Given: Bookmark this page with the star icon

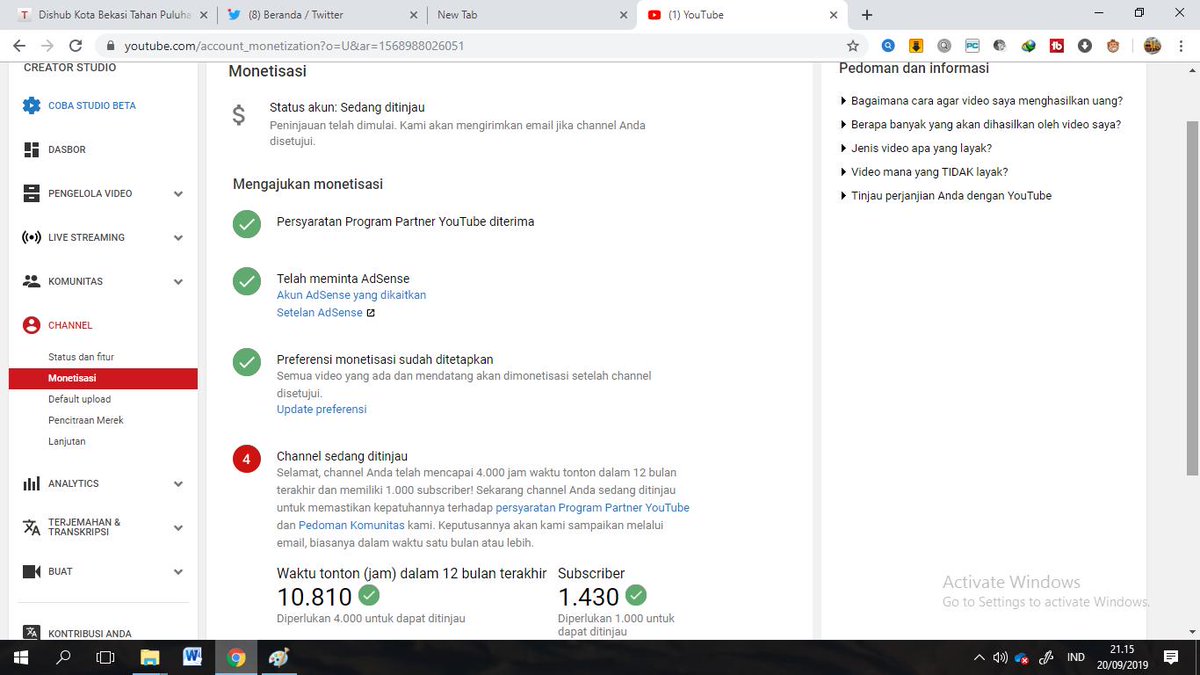Looking at the screenshot, I should point(853,46).
